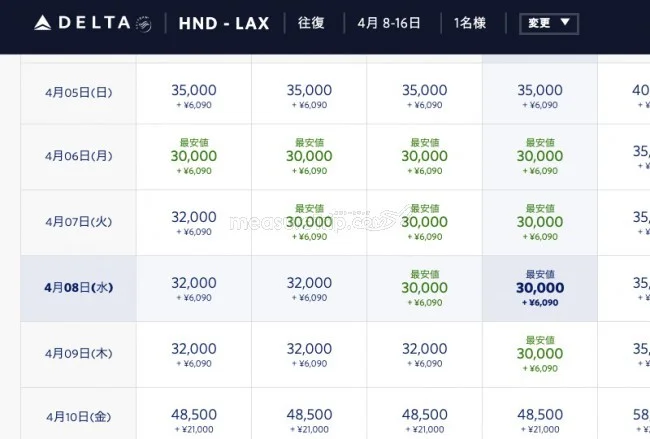Screen dimensions: 650x439
Task: Click the cut-off 40 fare in the 4月05日 row
Action: coord(640,92)
